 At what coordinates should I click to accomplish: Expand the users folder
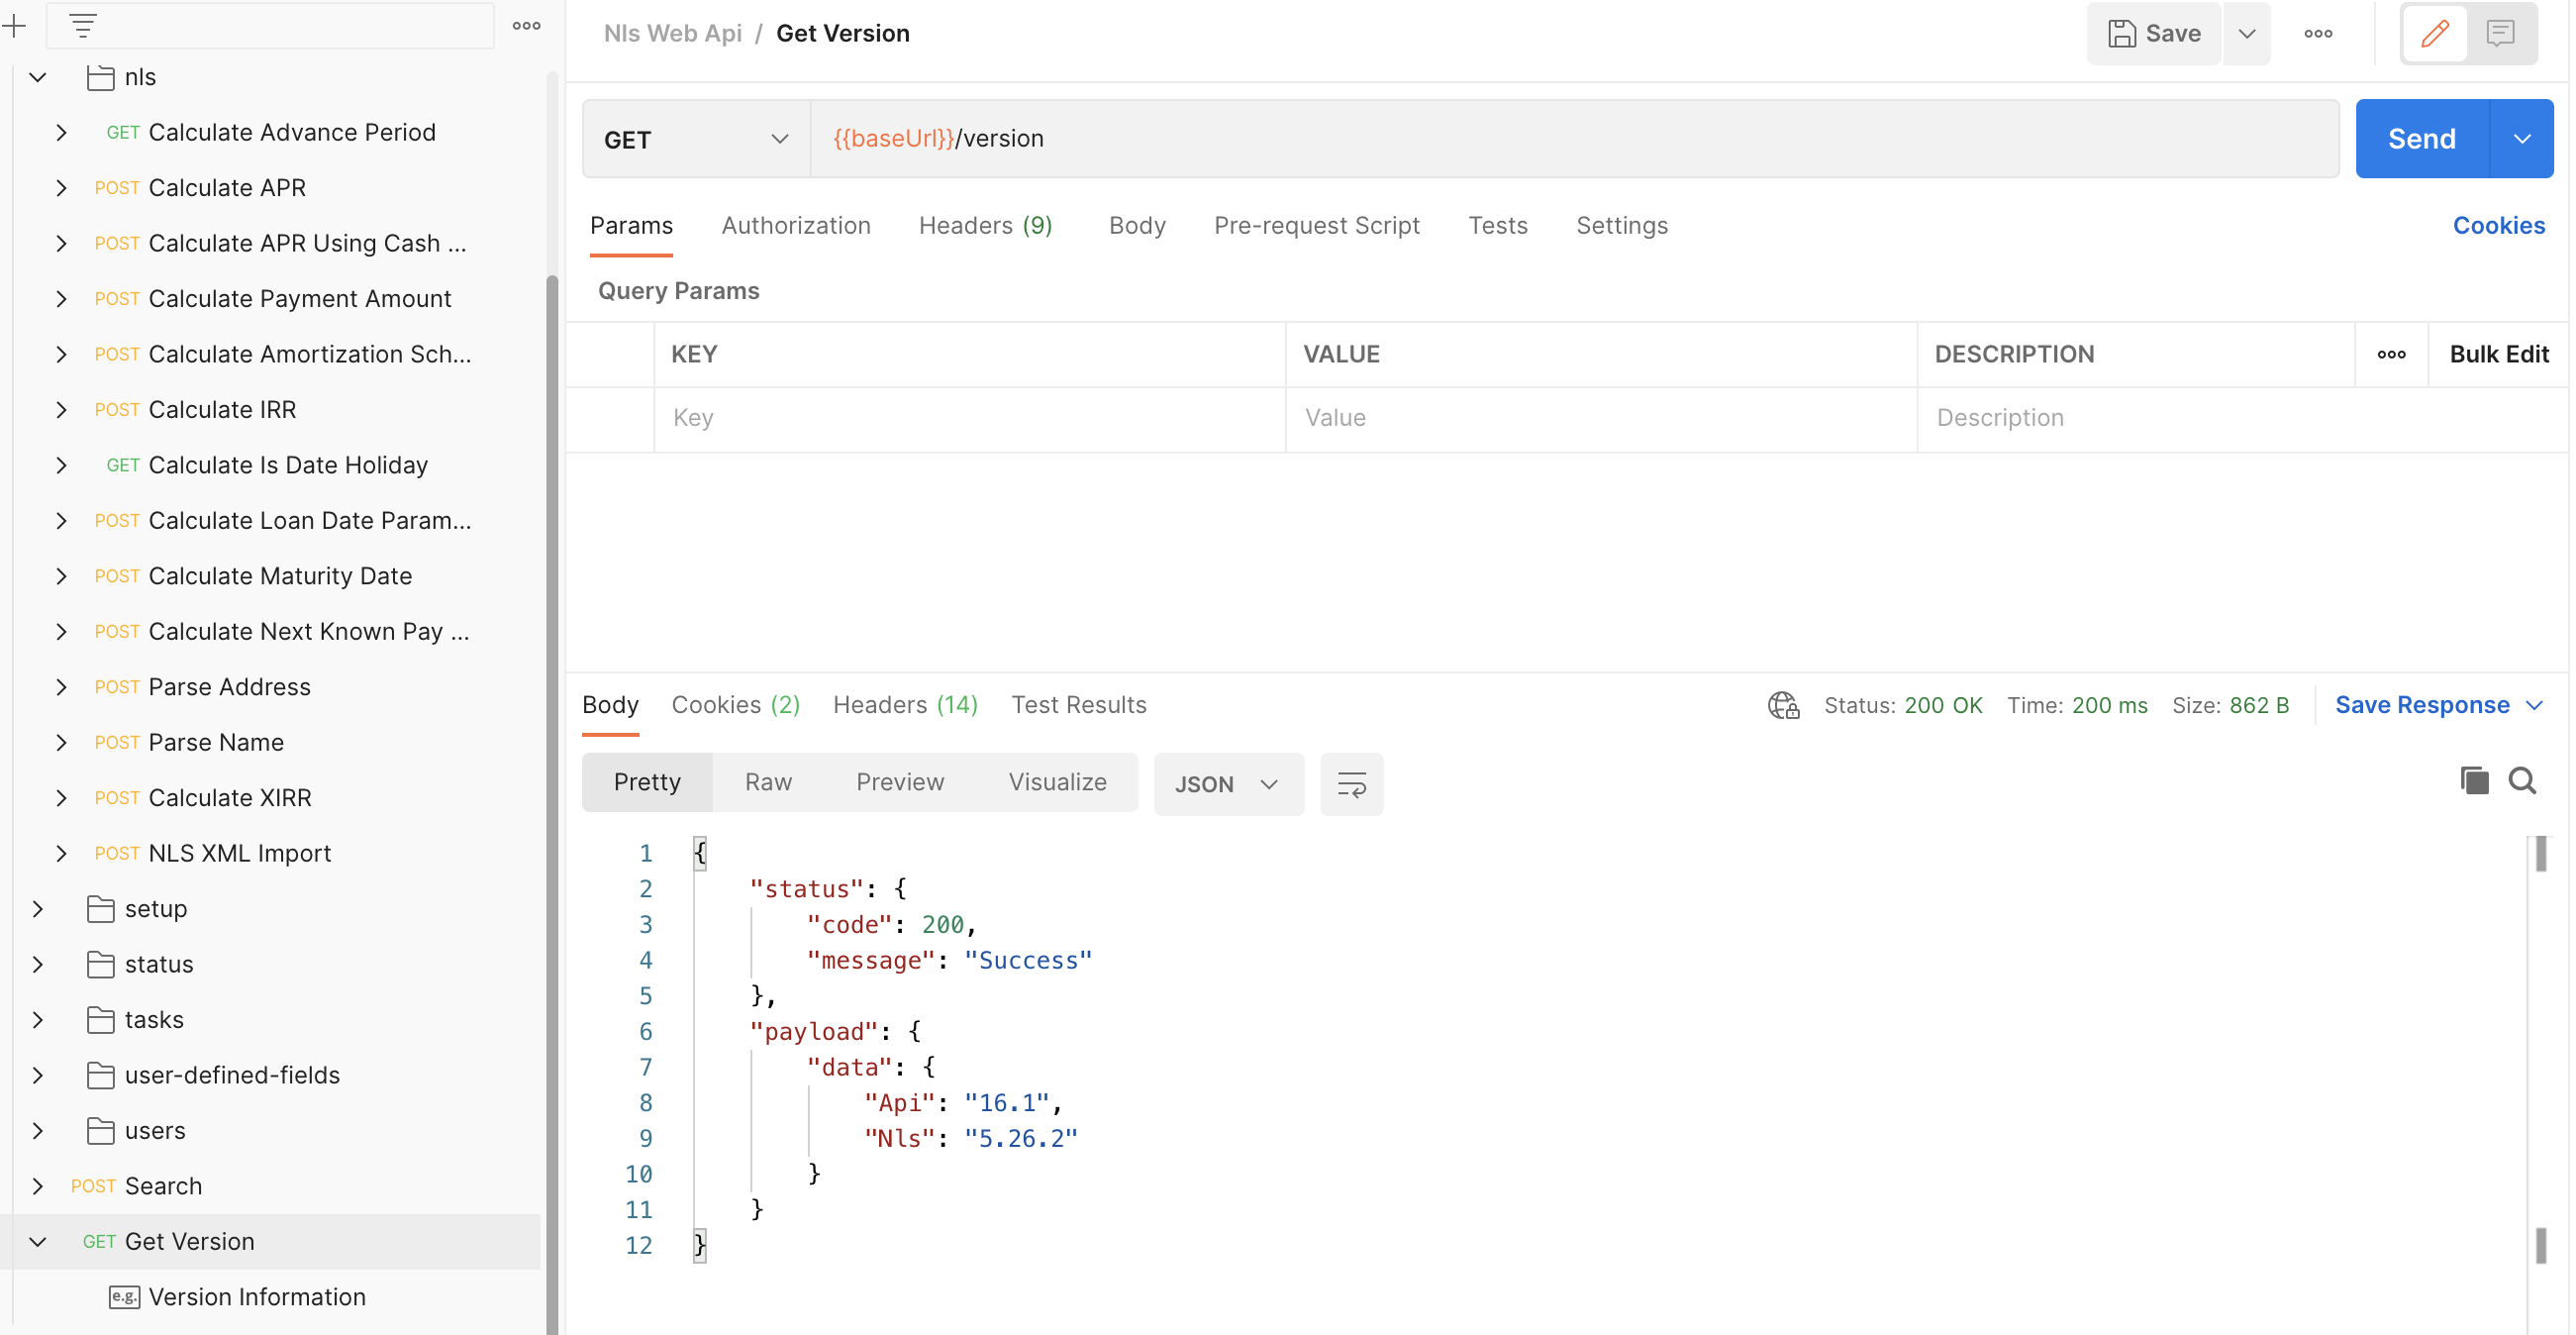pyautogui.click(x=38, y=1131)
